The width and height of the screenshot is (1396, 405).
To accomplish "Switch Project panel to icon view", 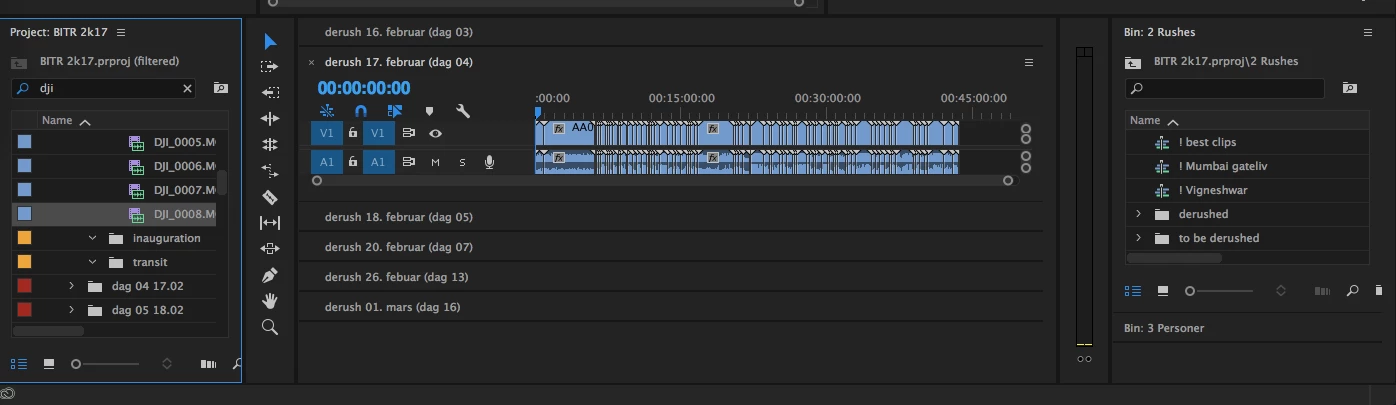I will coord(48,364).
